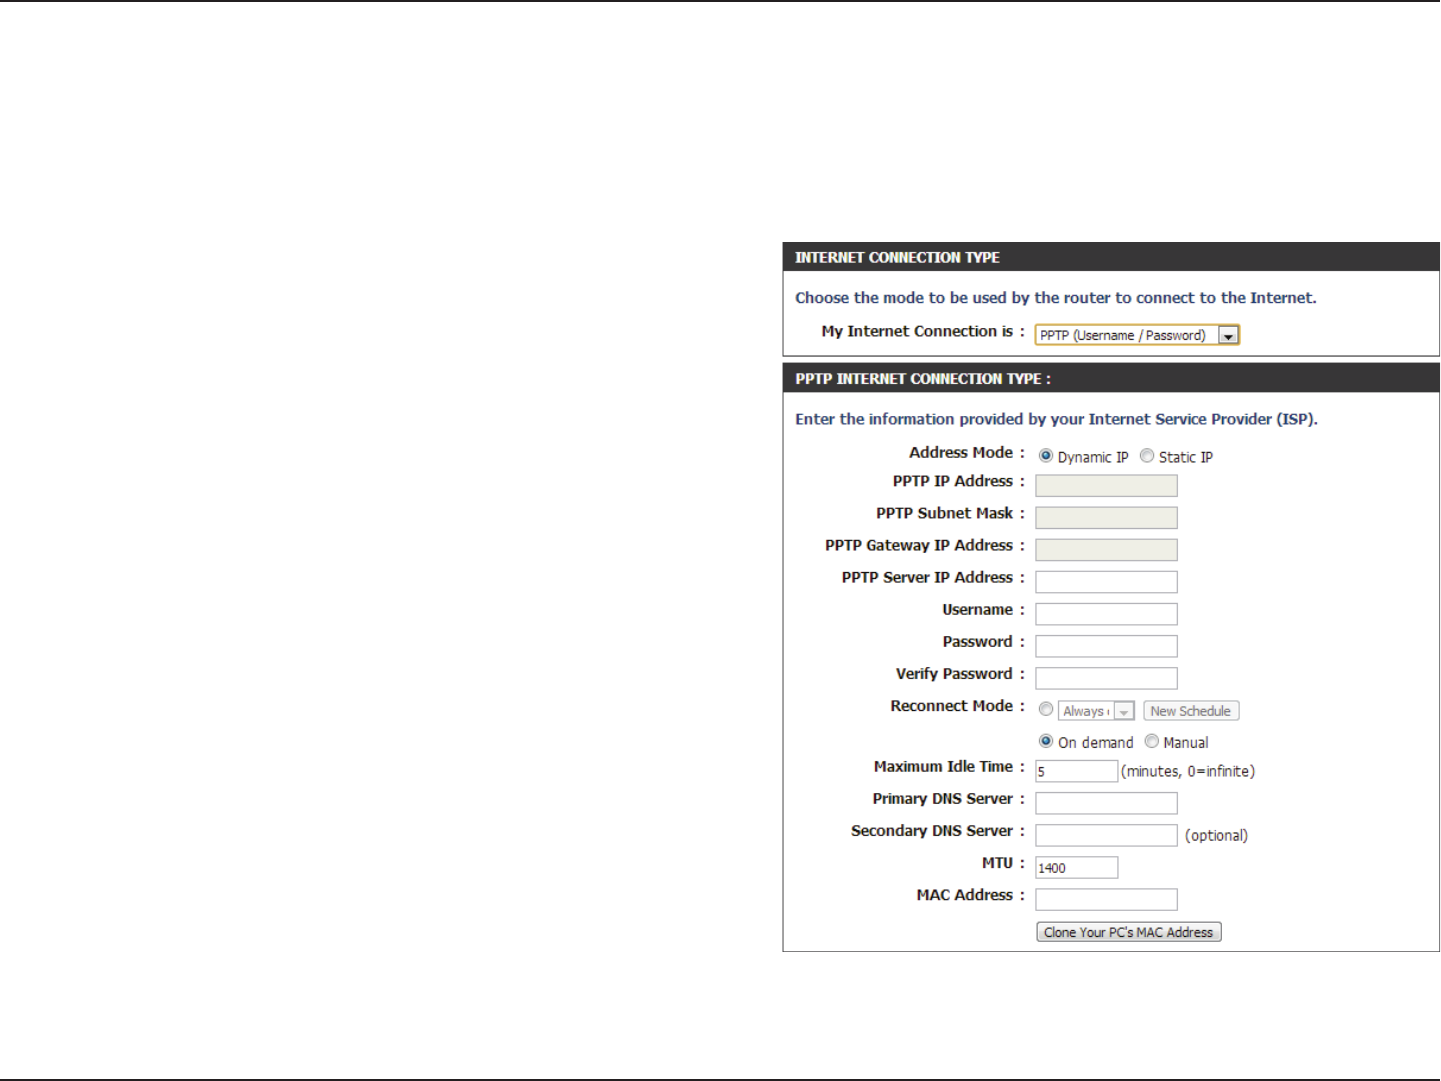Image resolution: width=1441 pixels, height=1081 pixels.
Task: Click the PPTP Subnet Mask field
Action: coord(1106,518)
